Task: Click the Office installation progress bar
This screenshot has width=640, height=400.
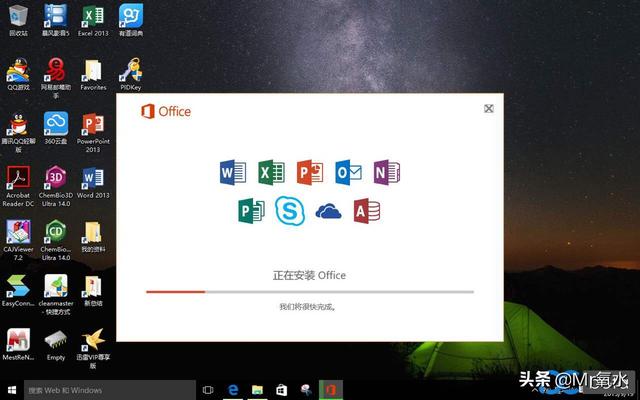Action: point(309,292)
